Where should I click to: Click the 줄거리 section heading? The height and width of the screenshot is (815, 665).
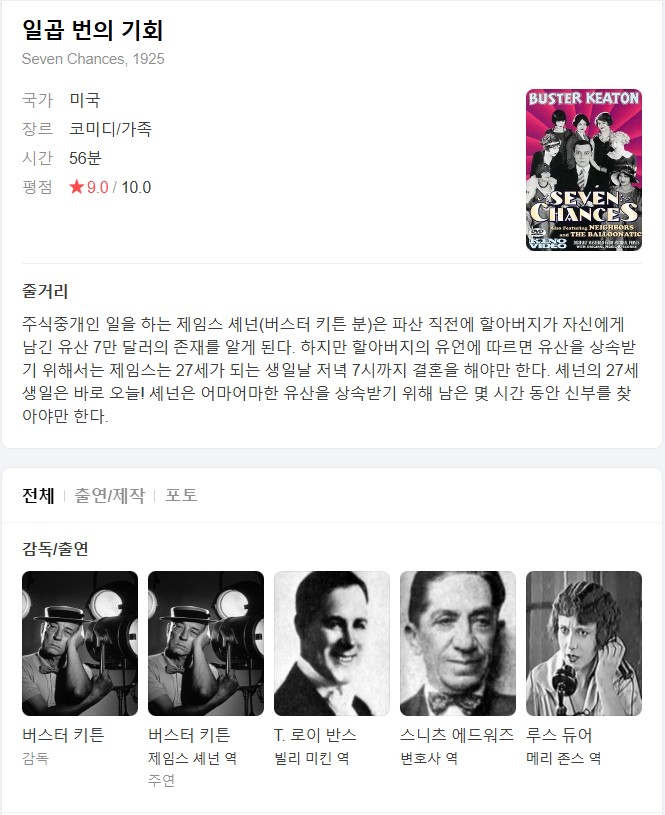click(x=45, y=291)
